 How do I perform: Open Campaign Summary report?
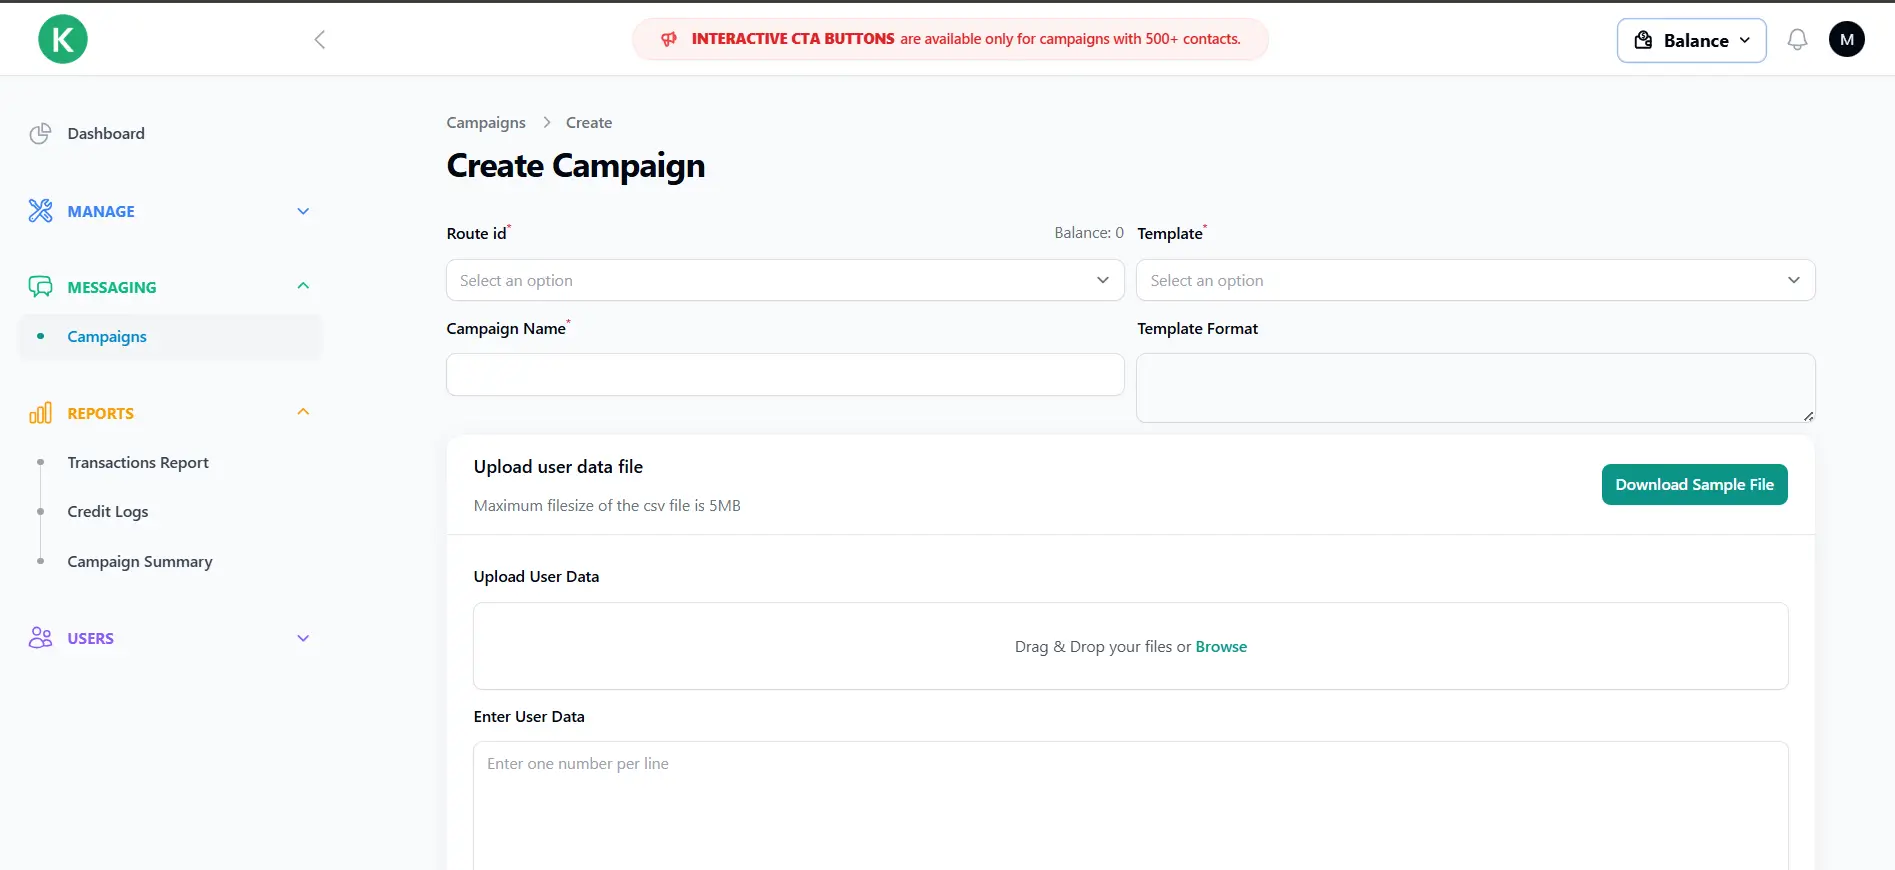[x=140, y=562]
